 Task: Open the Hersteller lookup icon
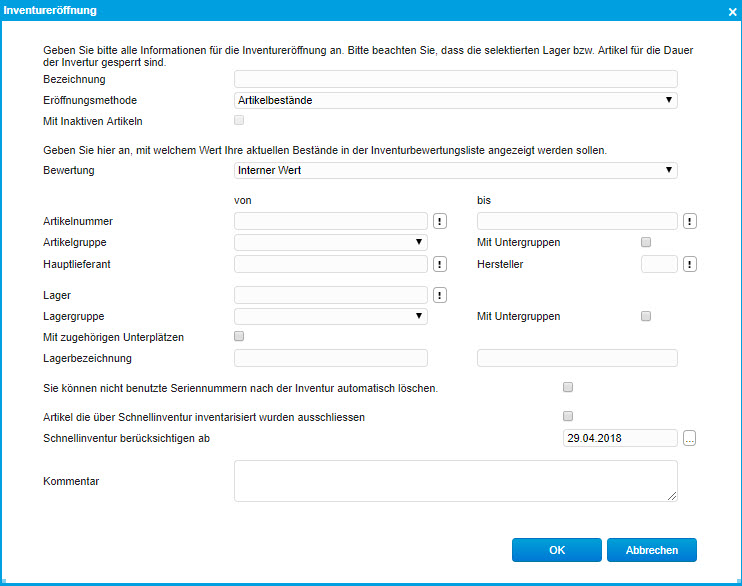coord(690,264)
